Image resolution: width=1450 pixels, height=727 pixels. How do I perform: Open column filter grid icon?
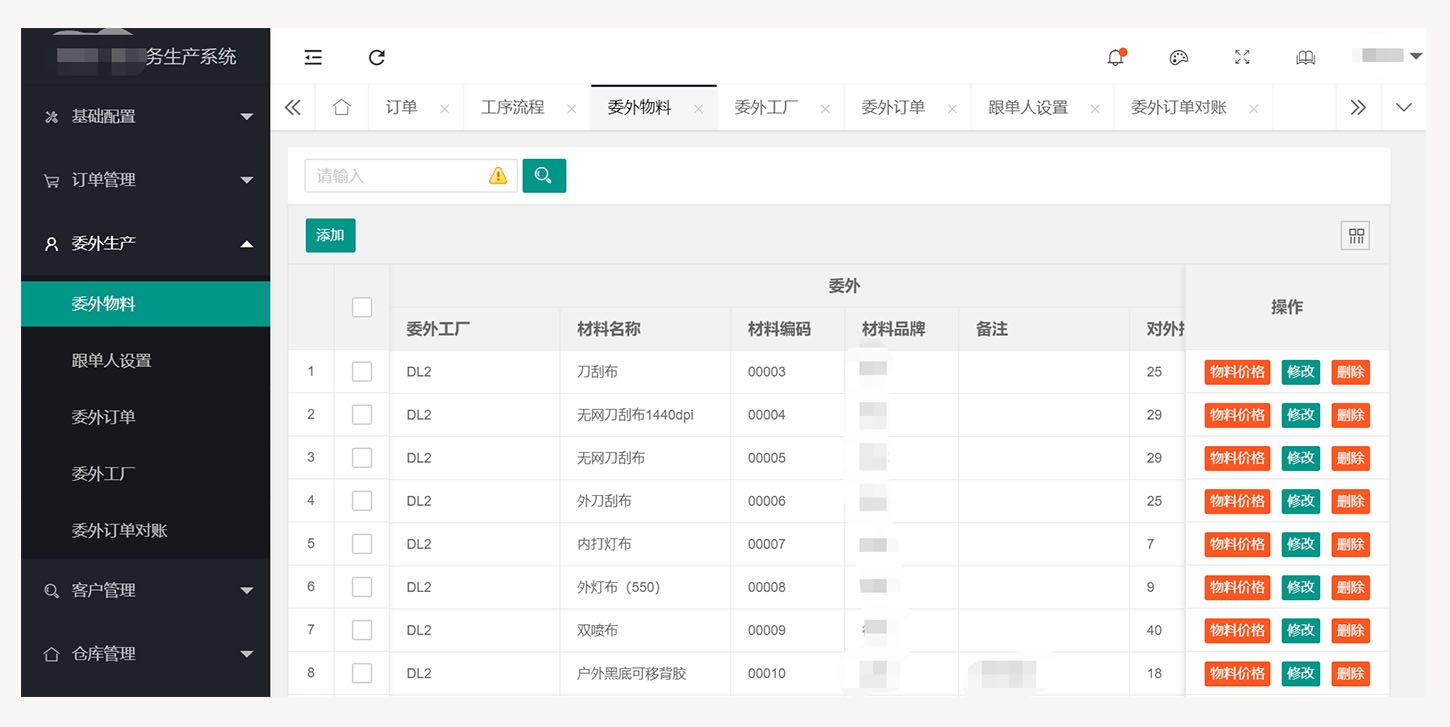[1356, 236]
